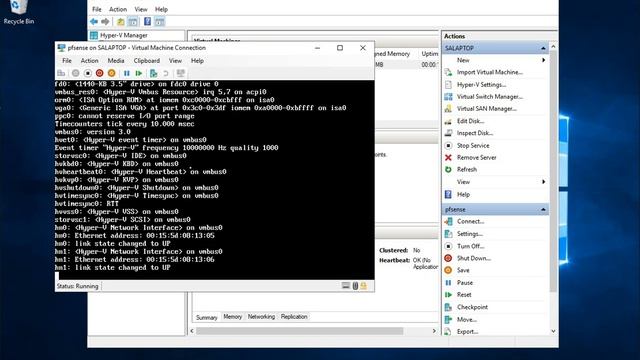Click Actions pane scrollbar up arrow
The height and width of the screenshot is (360, 640).
coord(553,47)
